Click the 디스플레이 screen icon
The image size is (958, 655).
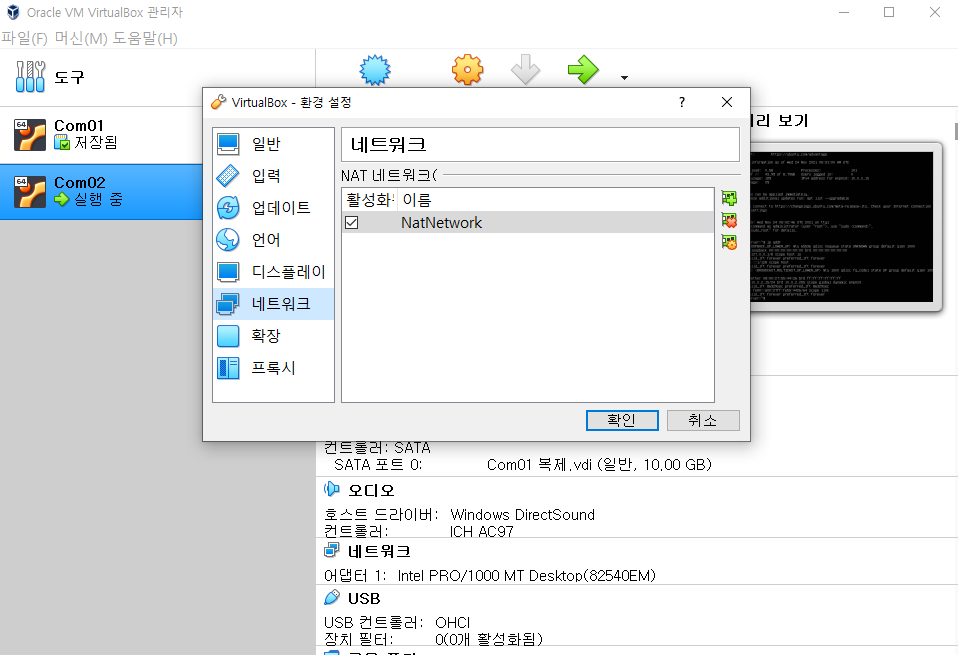(228, 272)
